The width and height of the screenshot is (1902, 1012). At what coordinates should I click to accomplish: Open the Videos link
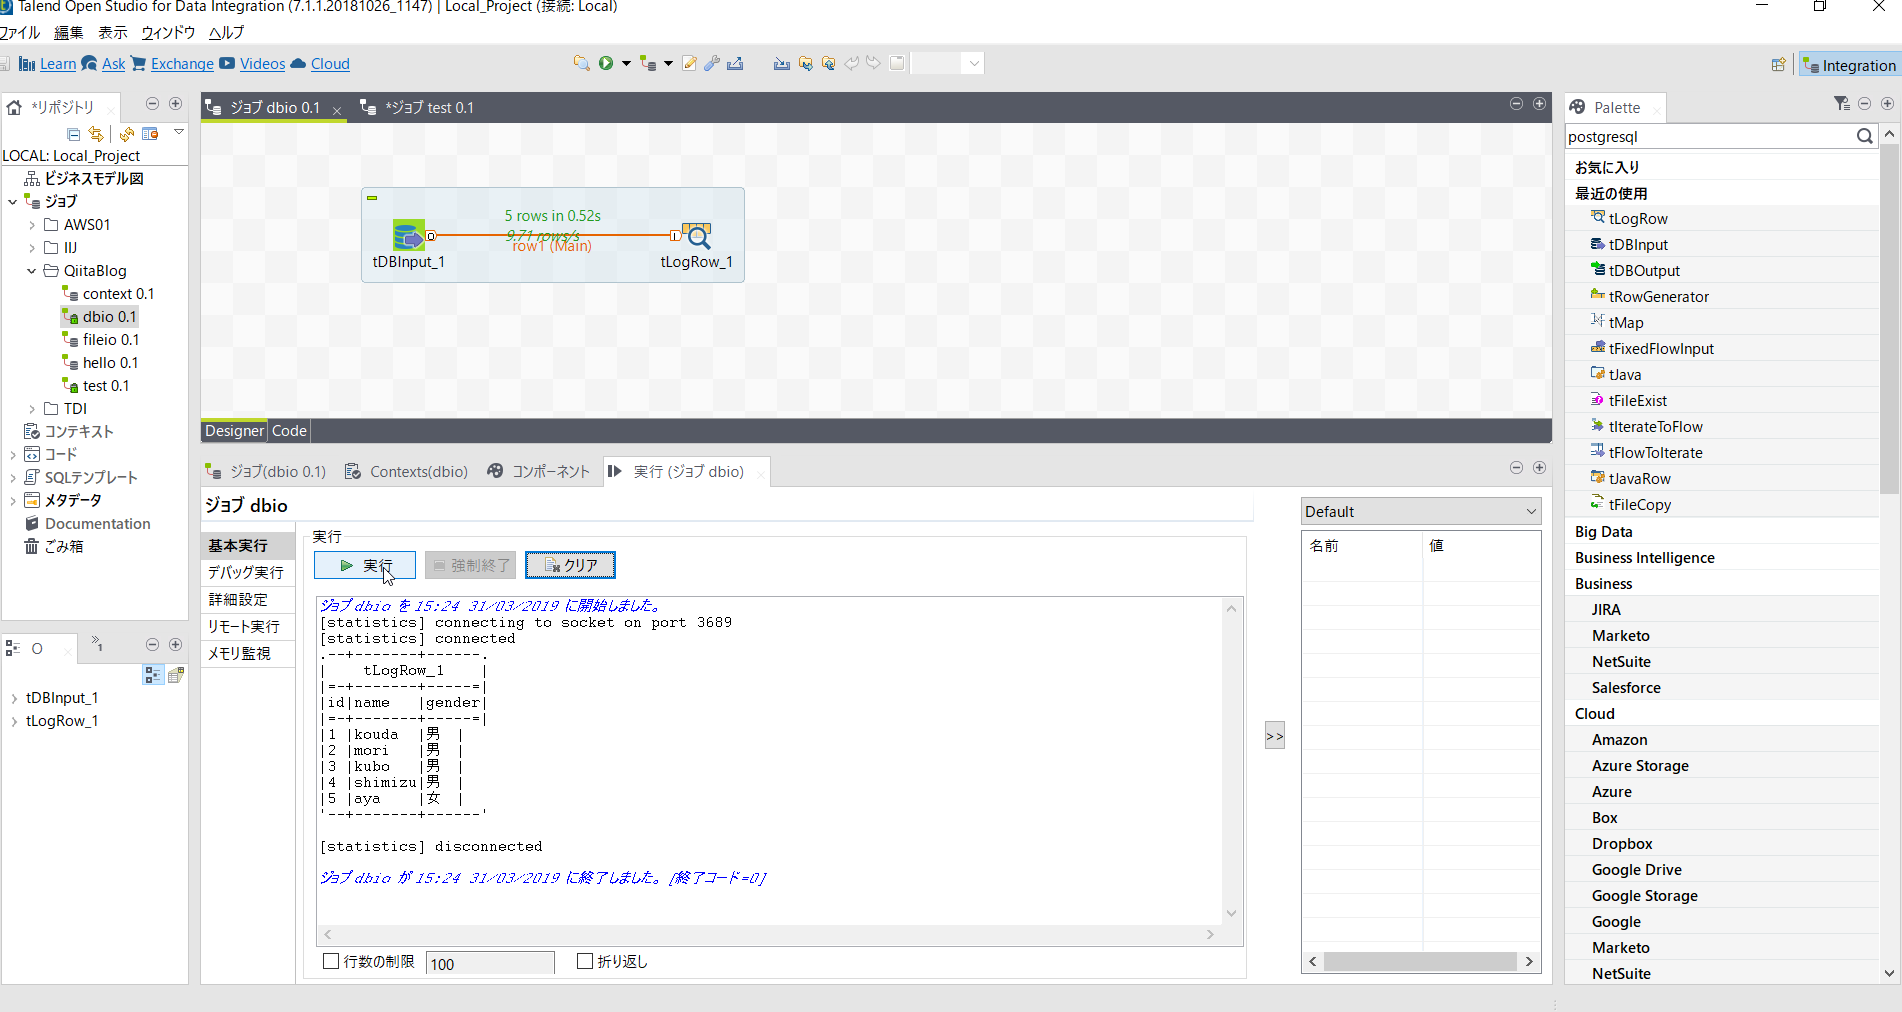click(x=262, y=64)
